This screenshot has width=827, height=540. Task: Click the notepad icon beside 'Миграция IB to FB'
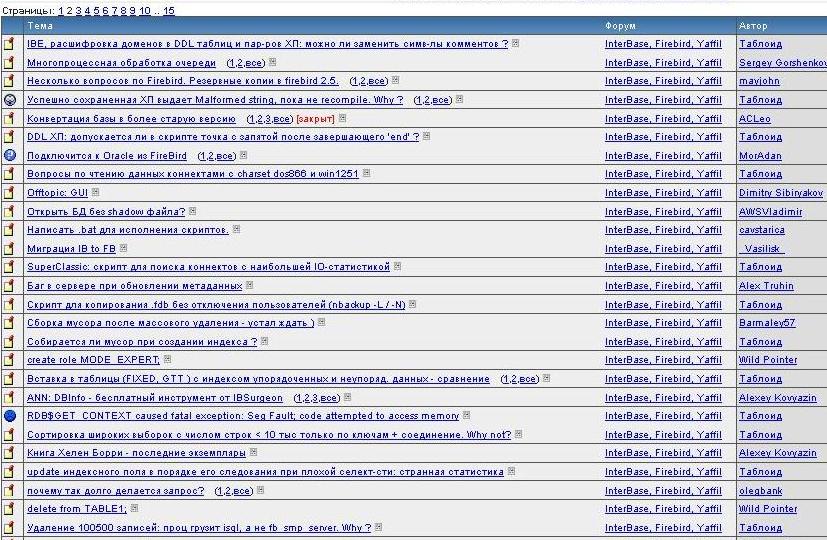[10, 249]
